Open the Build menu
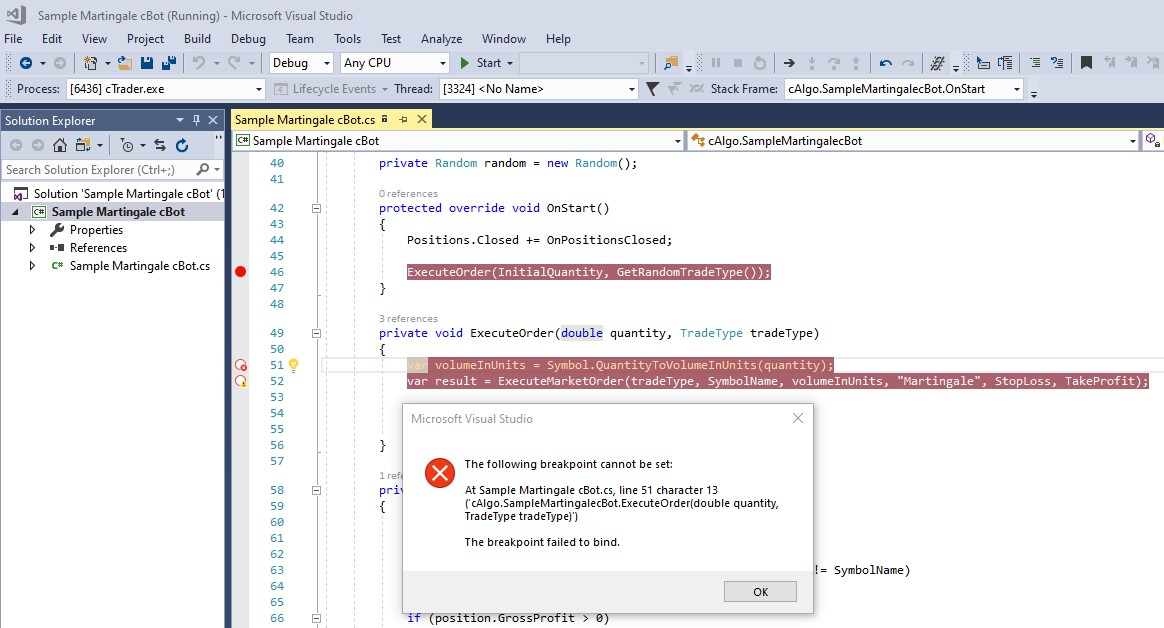This screenshot has width=1164, height=628. (x=197, y=39)
